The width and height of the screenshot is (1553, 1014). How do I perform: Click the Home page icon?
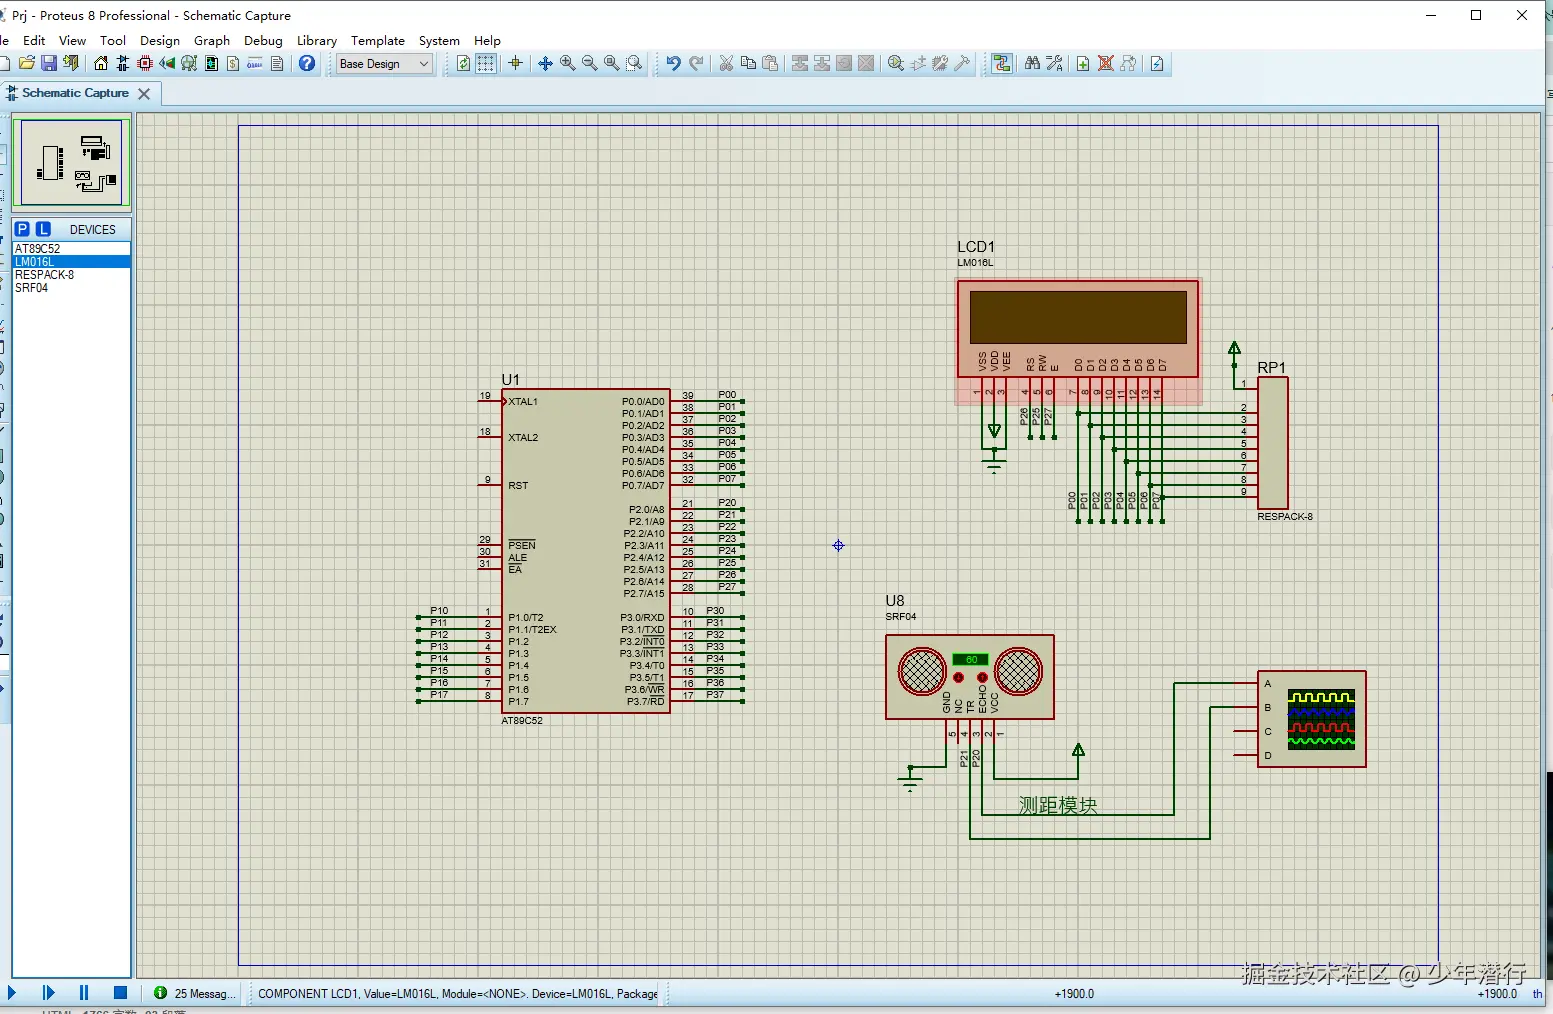pyautogui.click(x=101, y=64)
